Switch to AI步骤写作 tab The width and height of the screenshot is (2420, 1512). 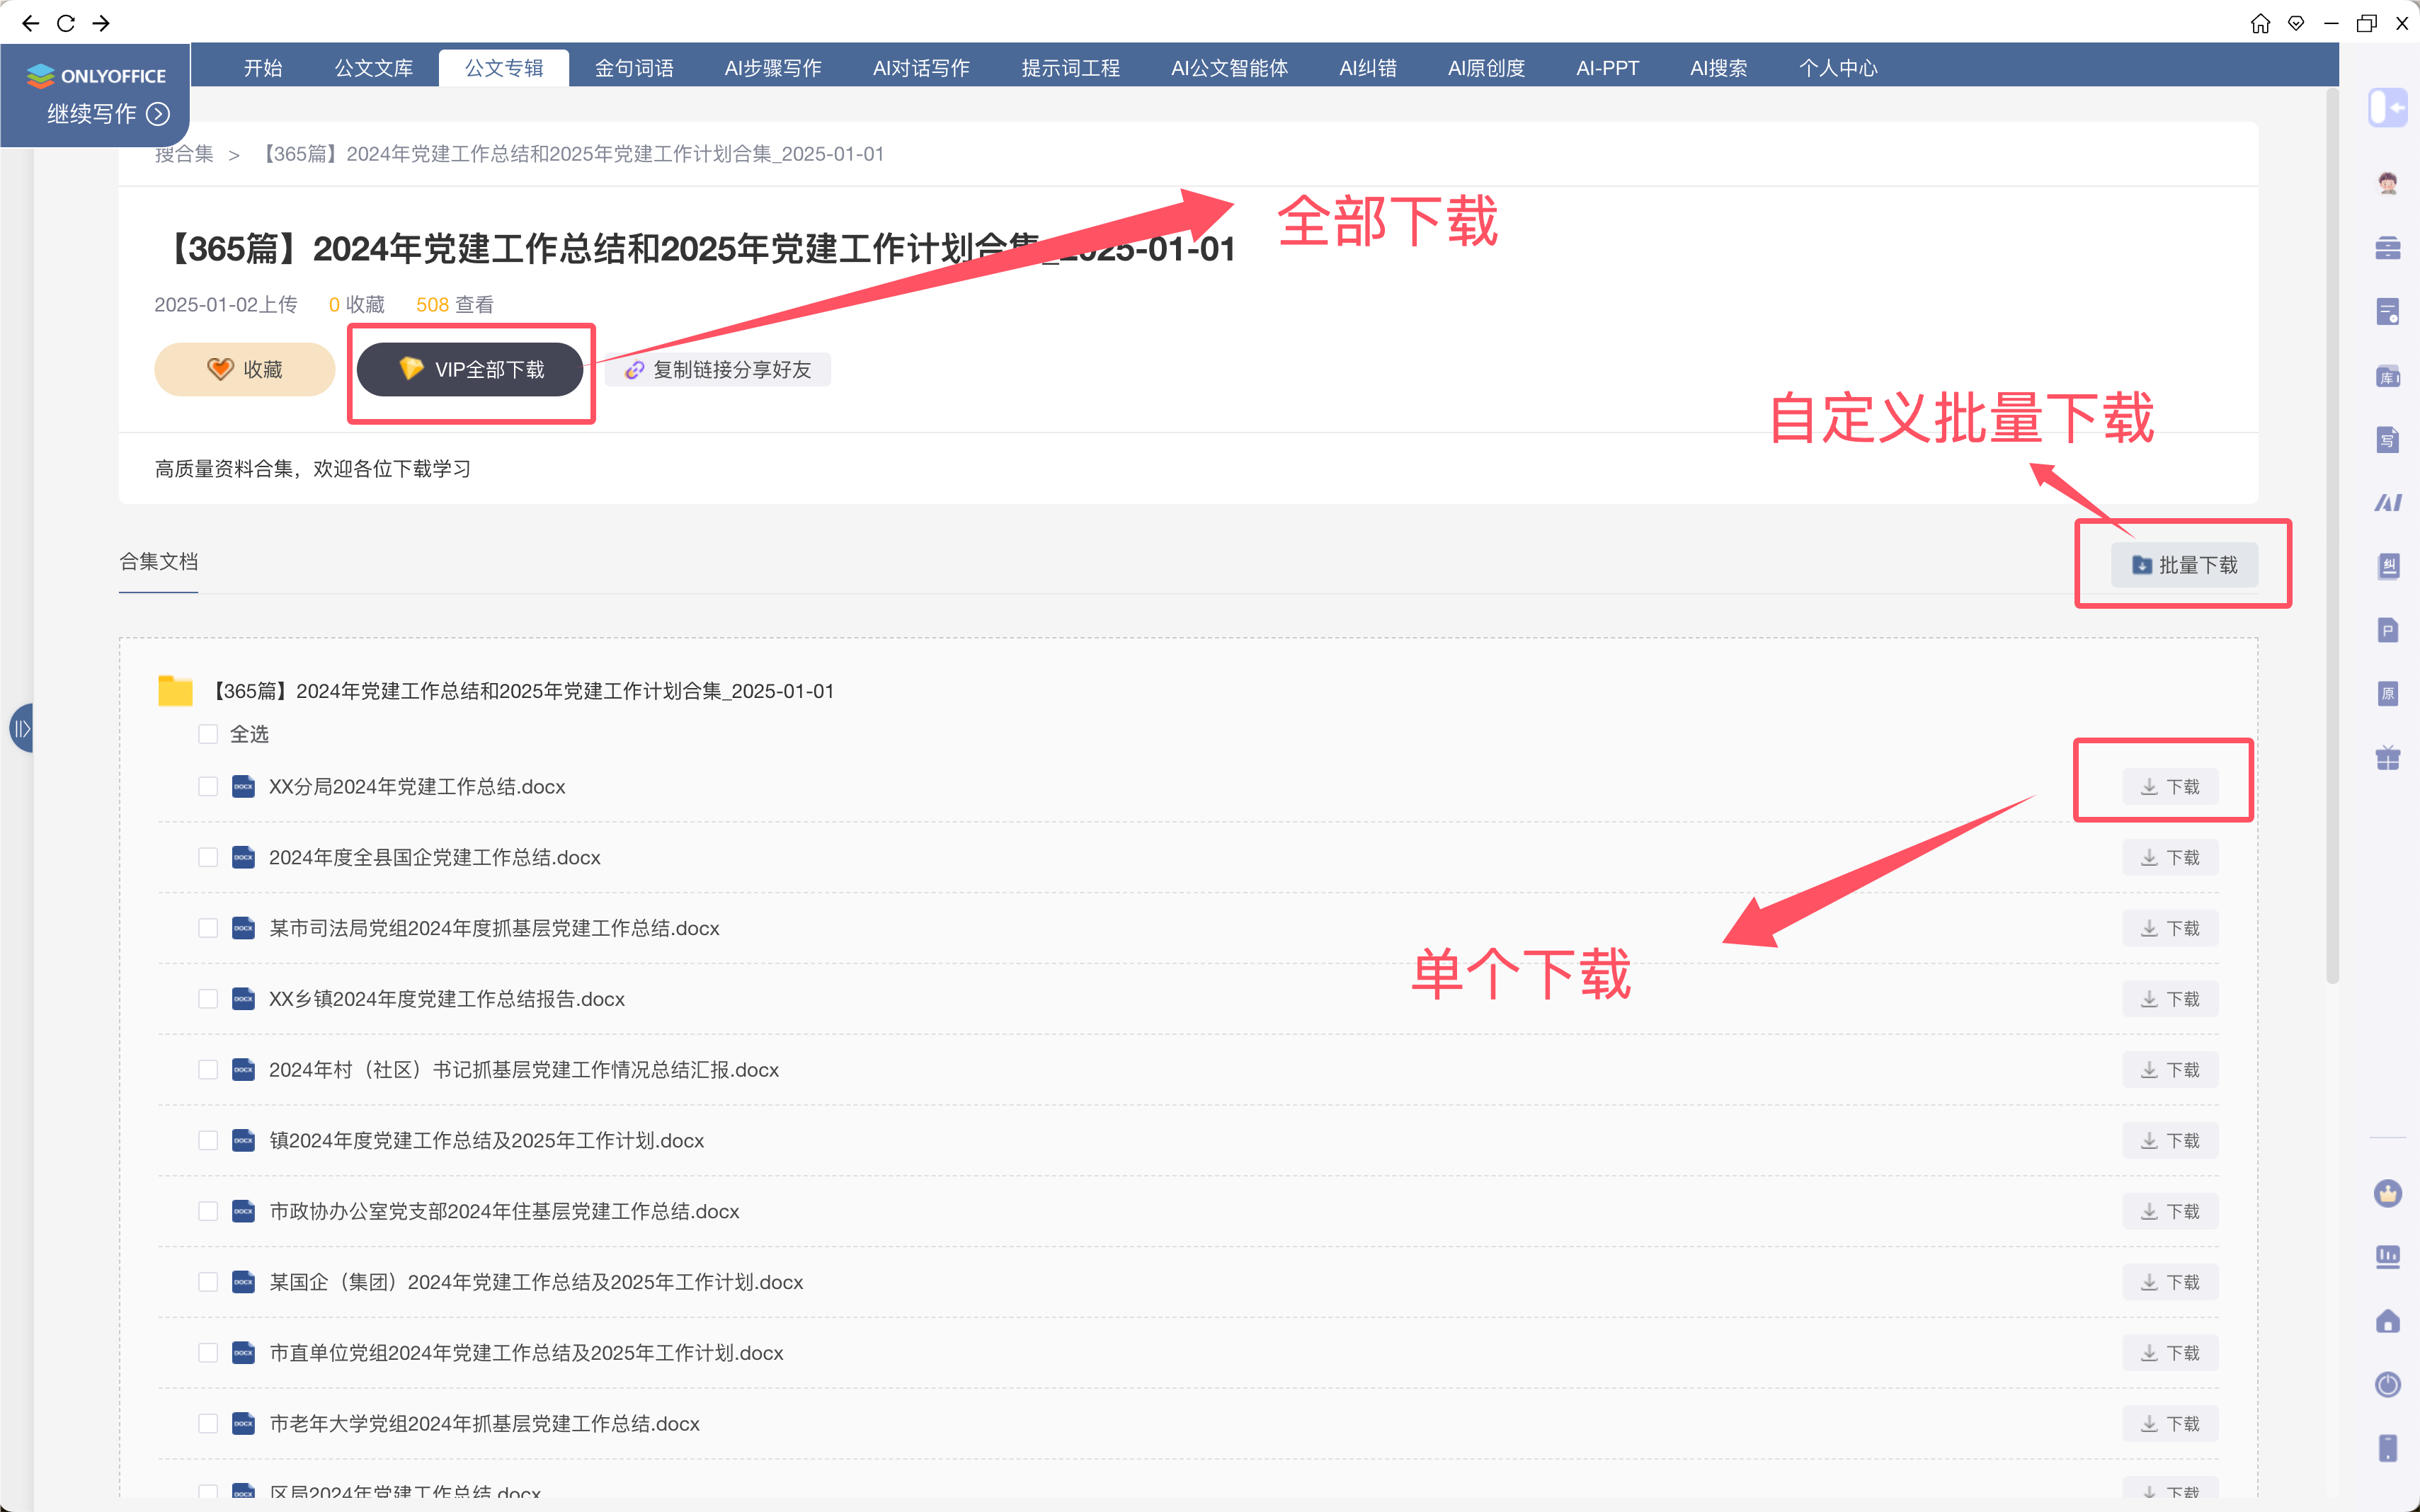[x=773, y=68]
